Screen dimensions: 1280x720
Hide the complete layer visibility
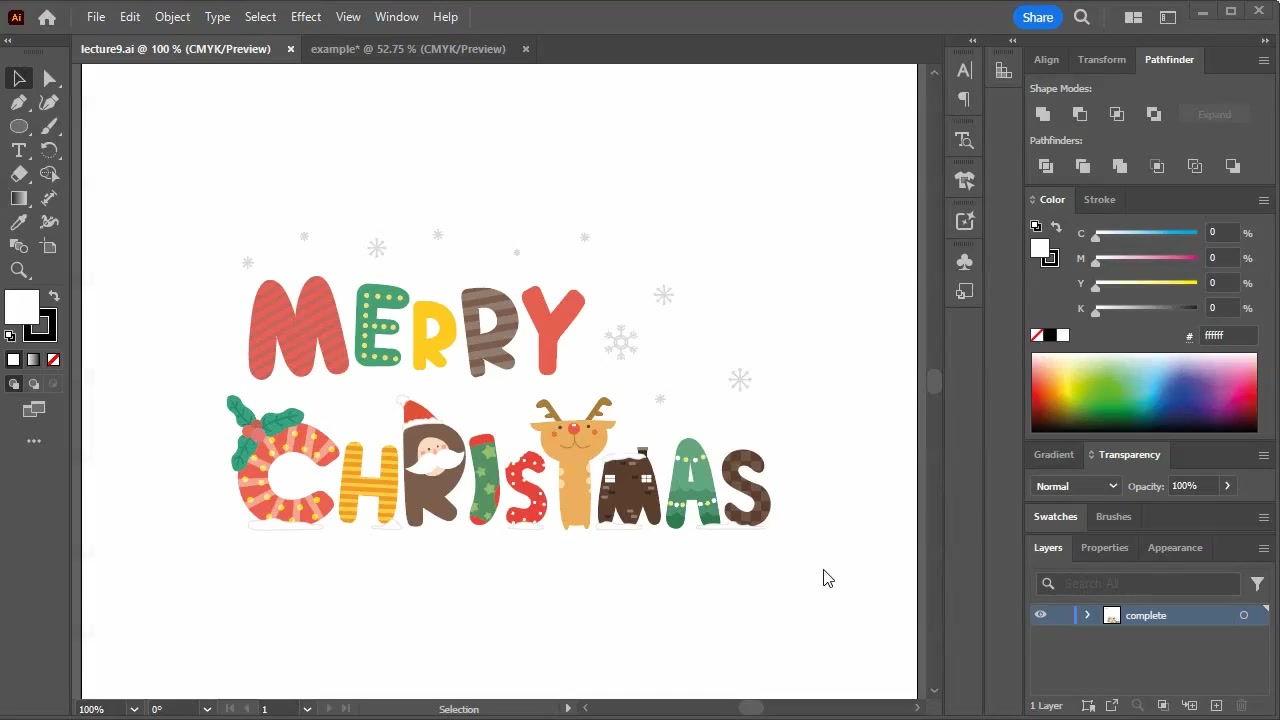pos(1040,615)
